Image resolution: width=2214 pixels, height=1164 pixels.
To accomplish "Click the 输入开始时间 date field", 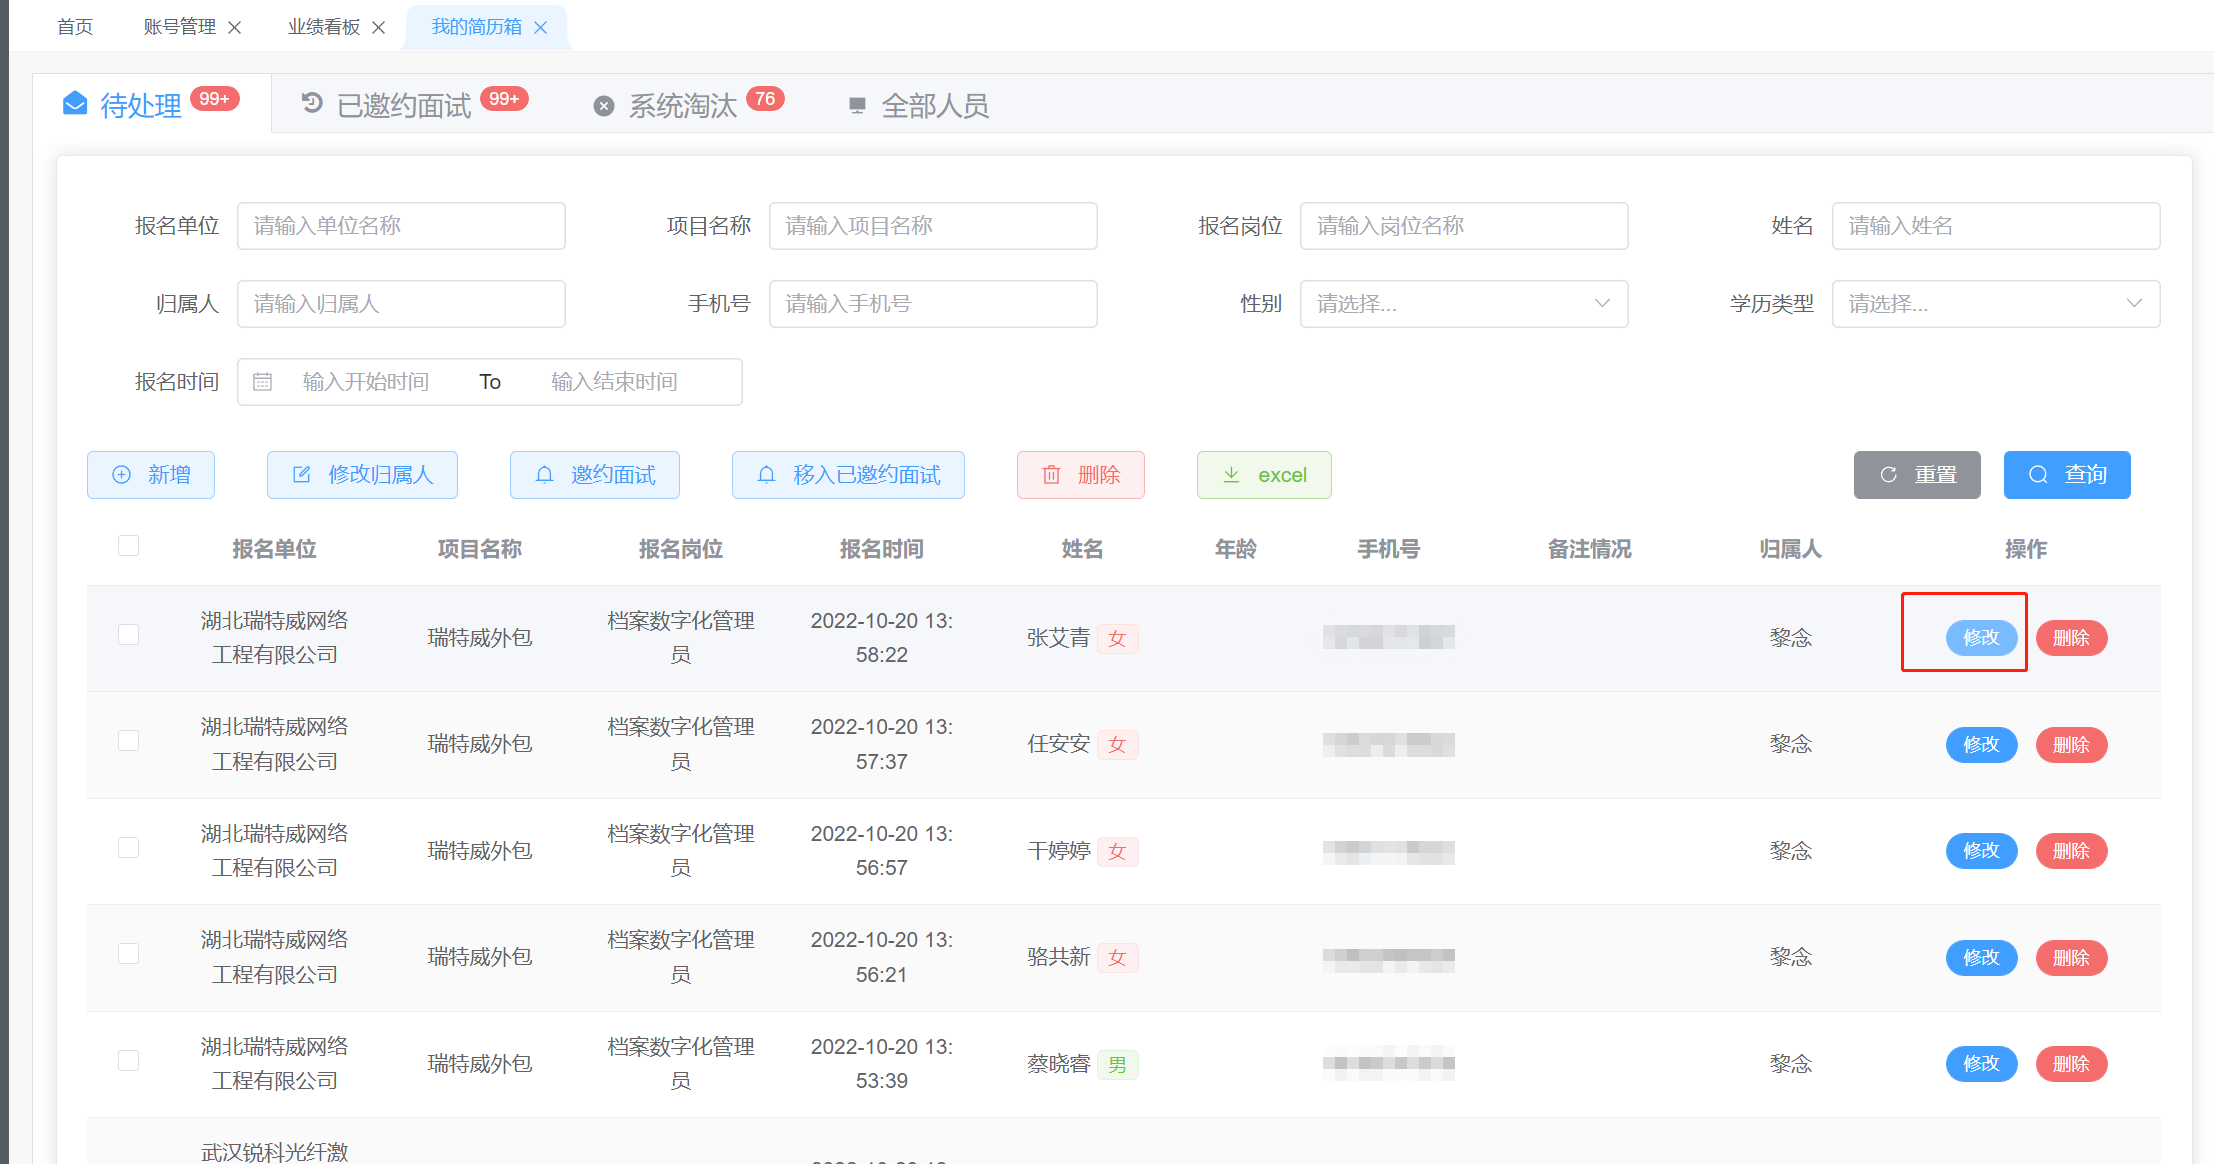I will click(366, 382).
